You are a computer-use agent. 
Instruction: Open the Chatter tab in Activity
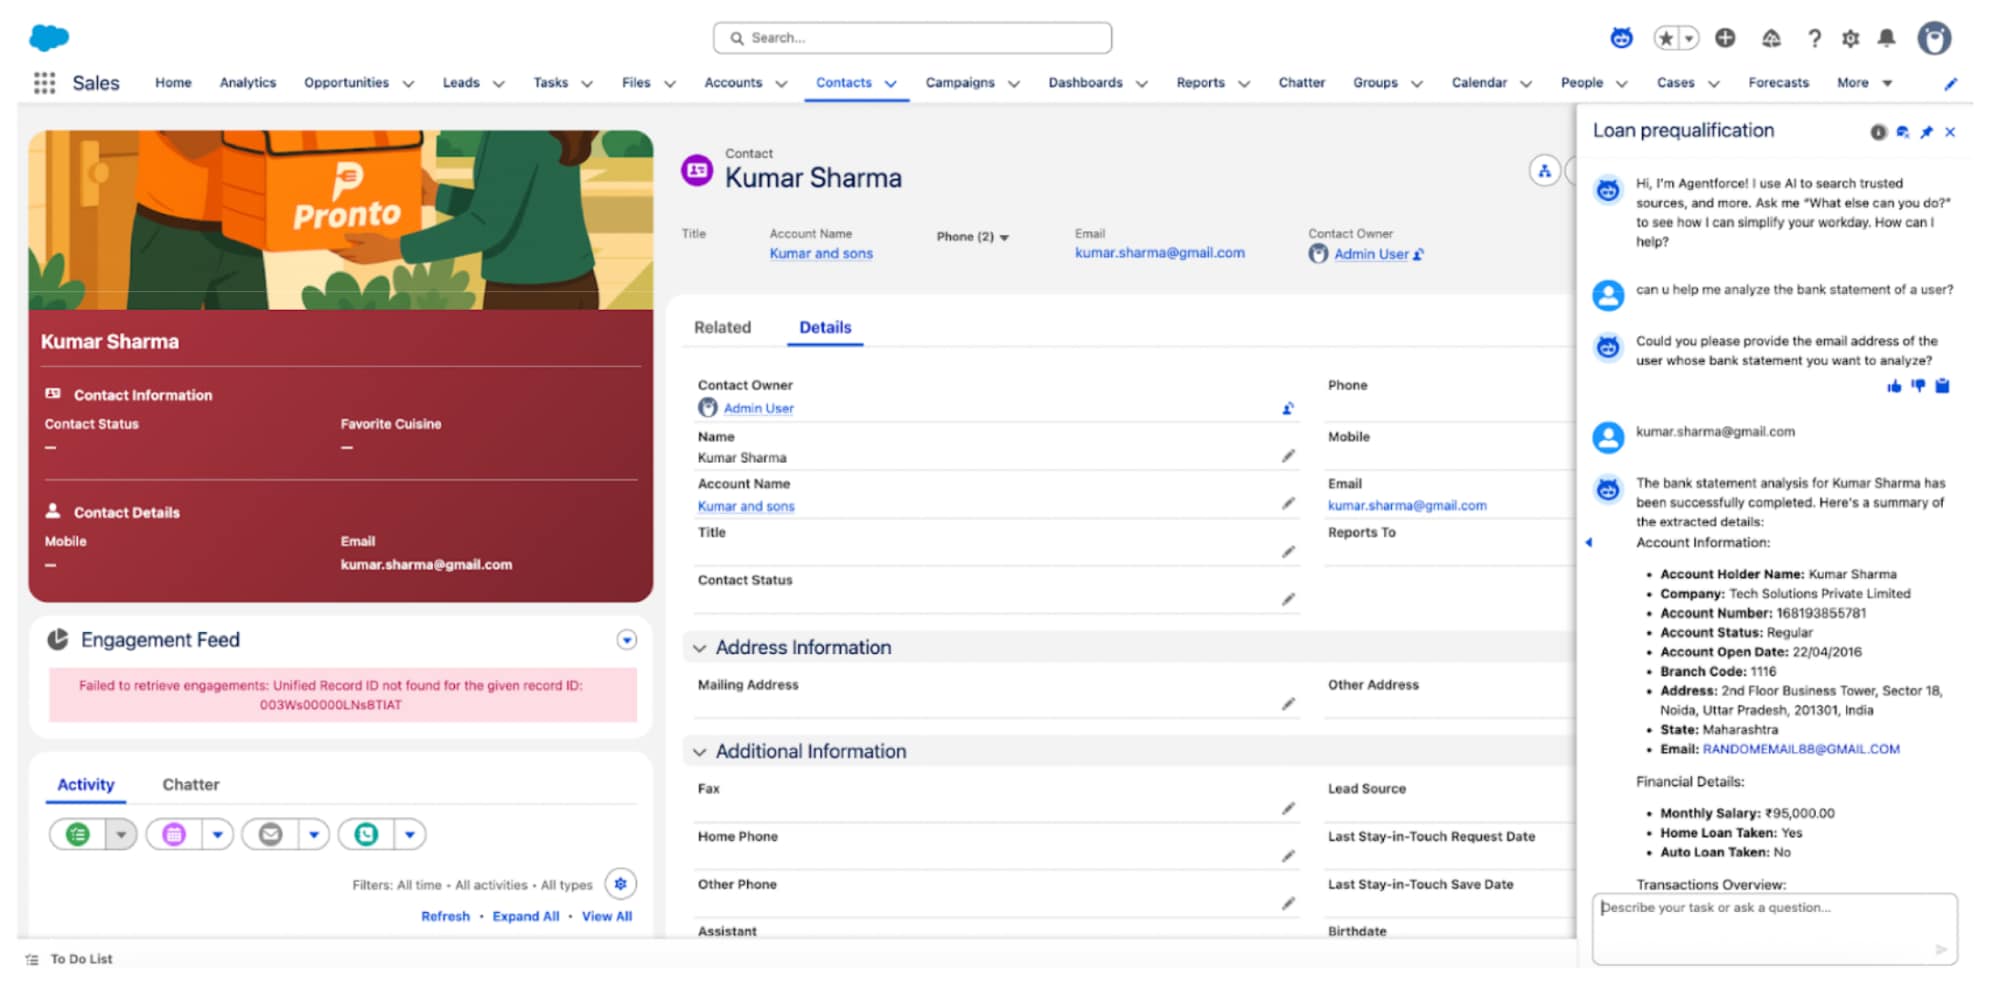click(190, 784)
